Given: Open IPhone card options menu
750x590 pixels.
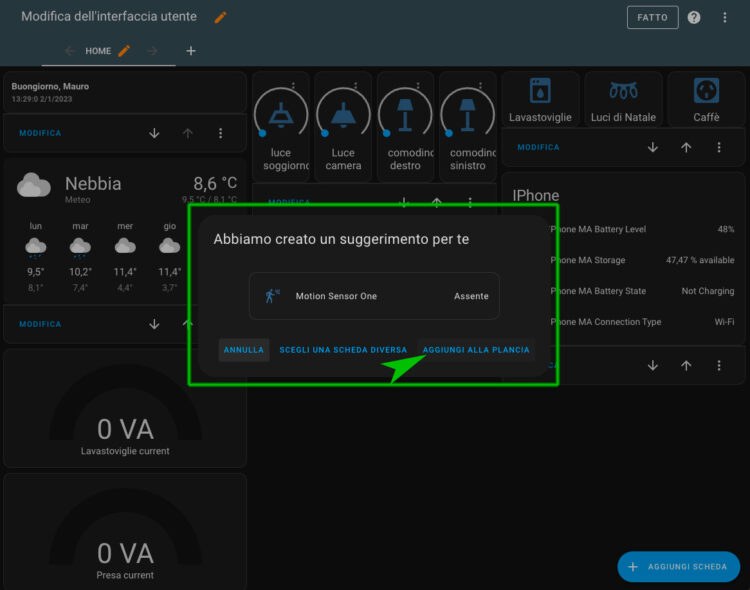Looking at the screenshot, I should coord(719,366).
